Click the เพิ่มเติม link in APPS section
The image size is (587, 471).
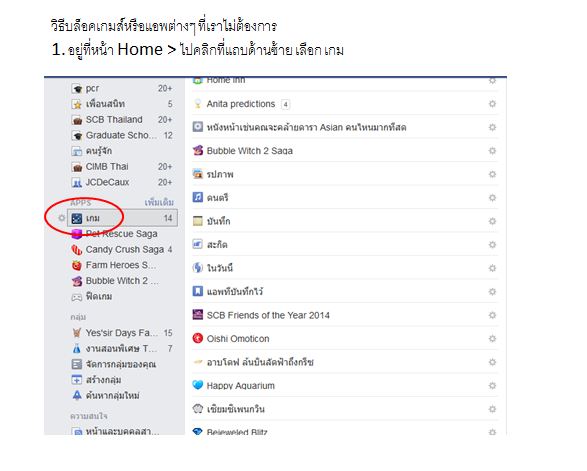[x=159, y=203]
